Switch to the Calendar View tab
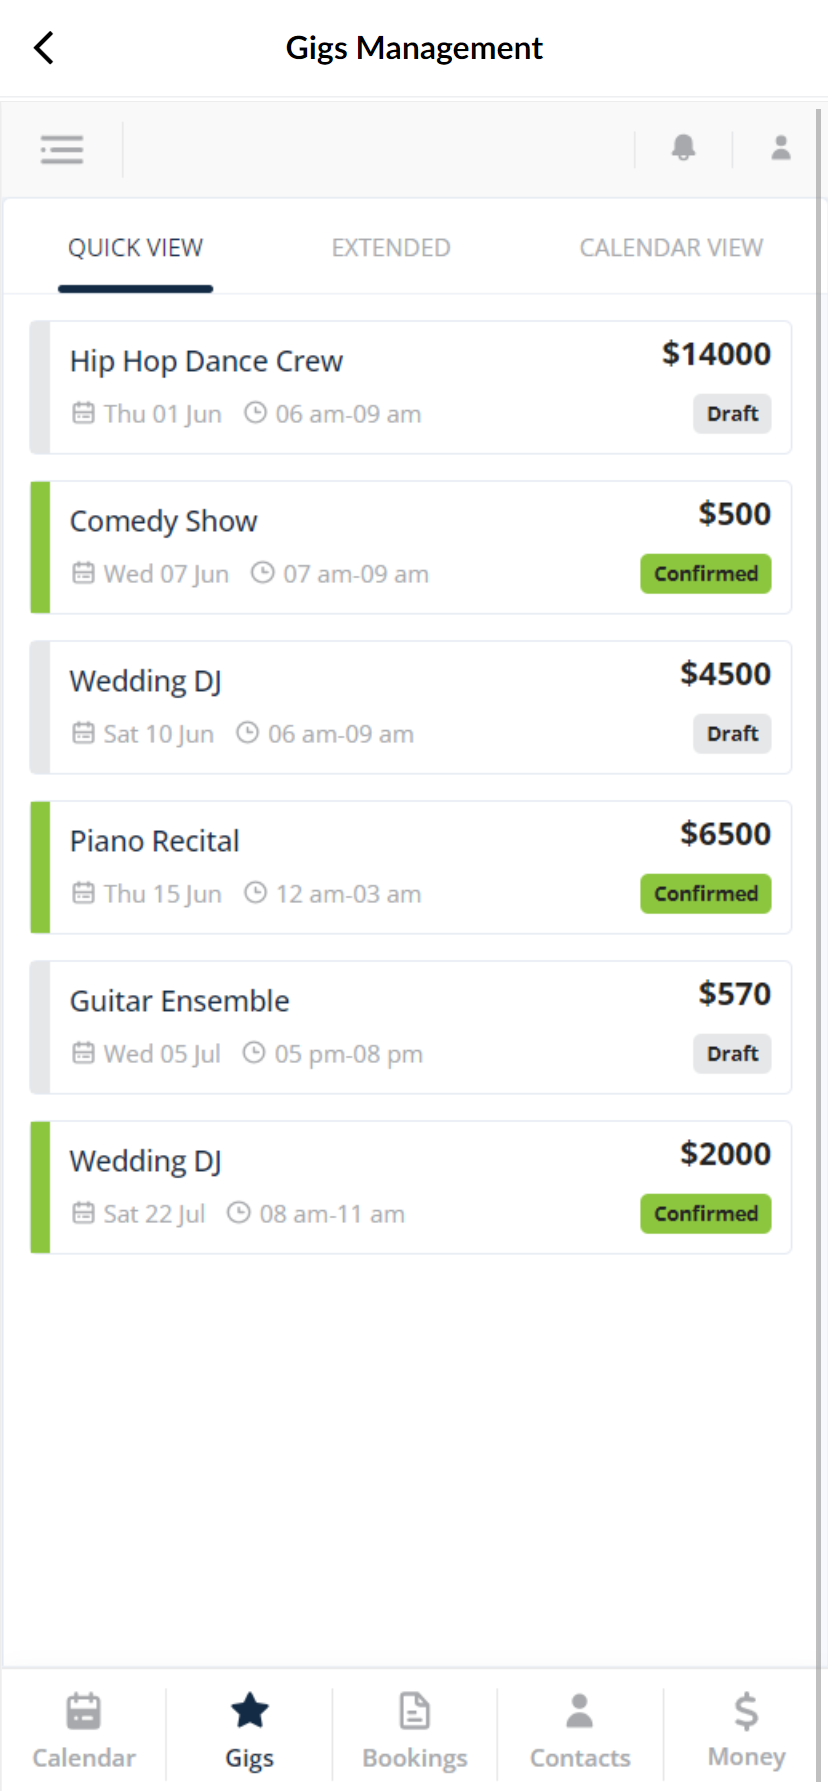Viewport: 828px width, 1791px height. 671,248
